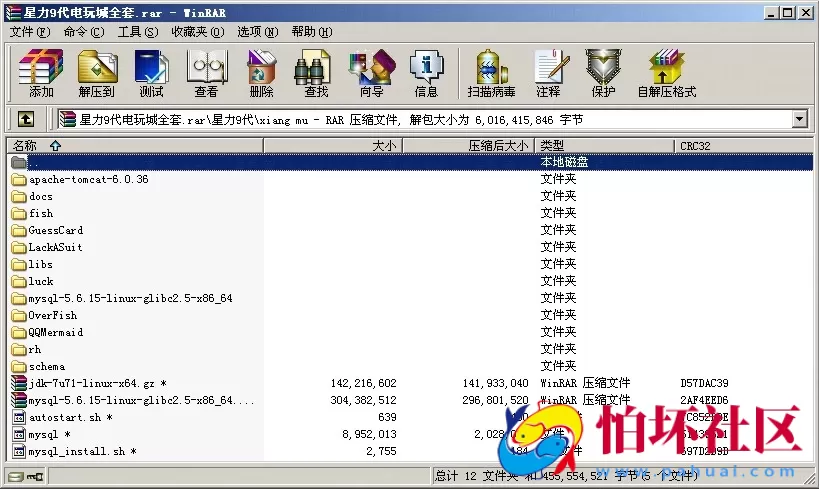
Task: Open the 工具(S) menu
Action: tap(138, 32)
